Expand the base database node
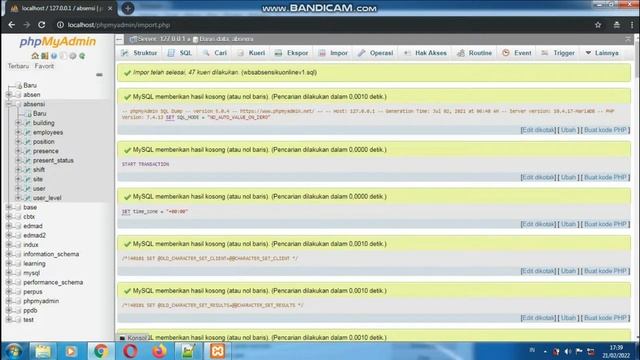 point(9,207)
